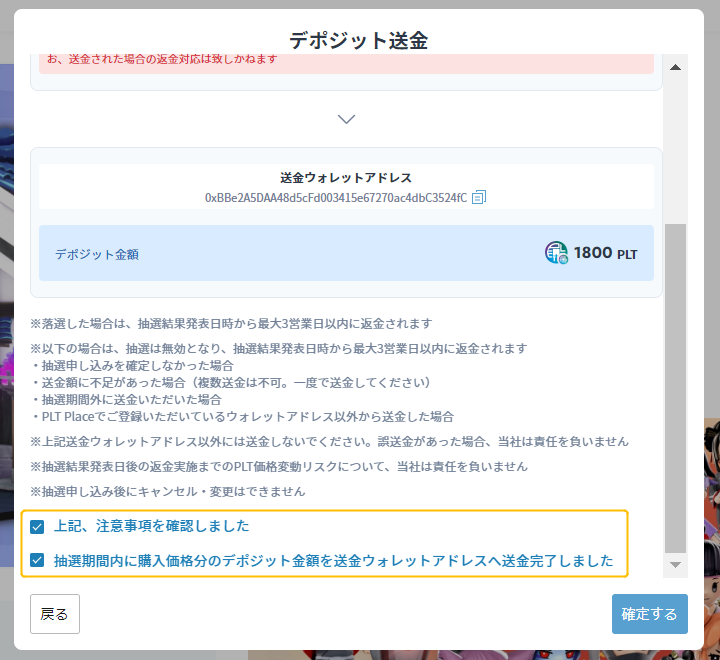Click the vertical scrollbar thumb
Screen dimensions: 720x660
(675, 389)
